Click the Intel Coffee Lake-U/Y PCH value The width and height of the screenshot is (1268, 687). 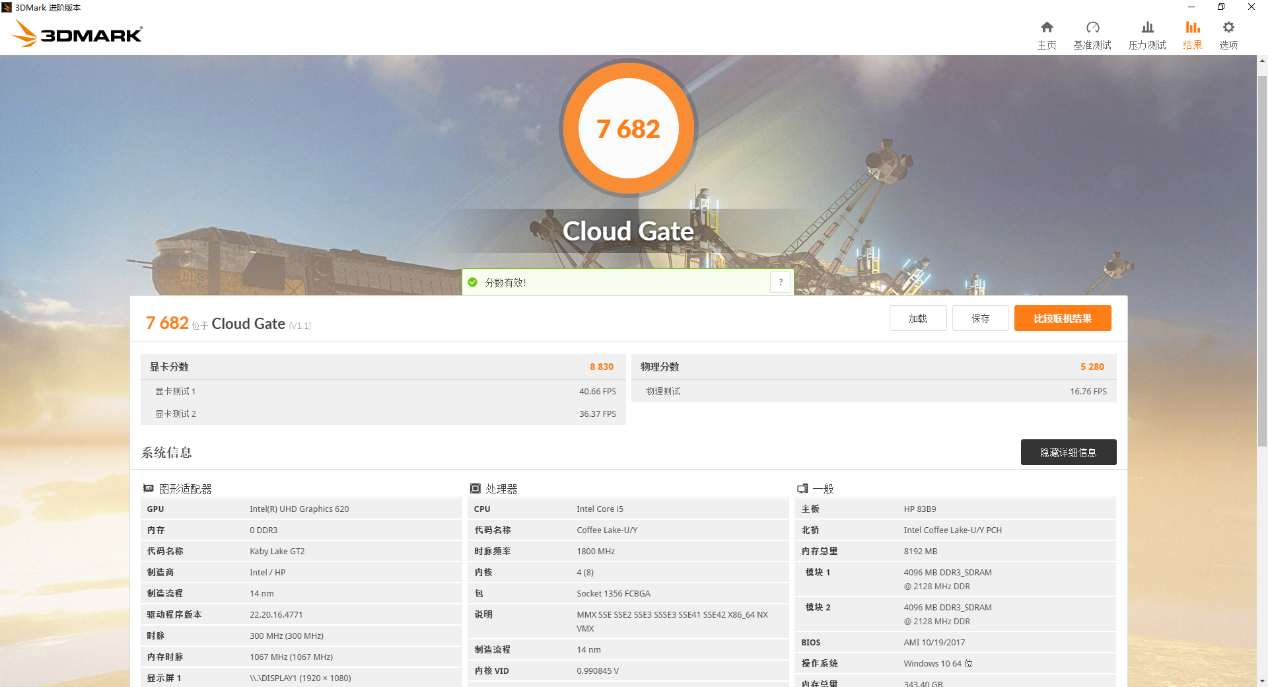952,530
